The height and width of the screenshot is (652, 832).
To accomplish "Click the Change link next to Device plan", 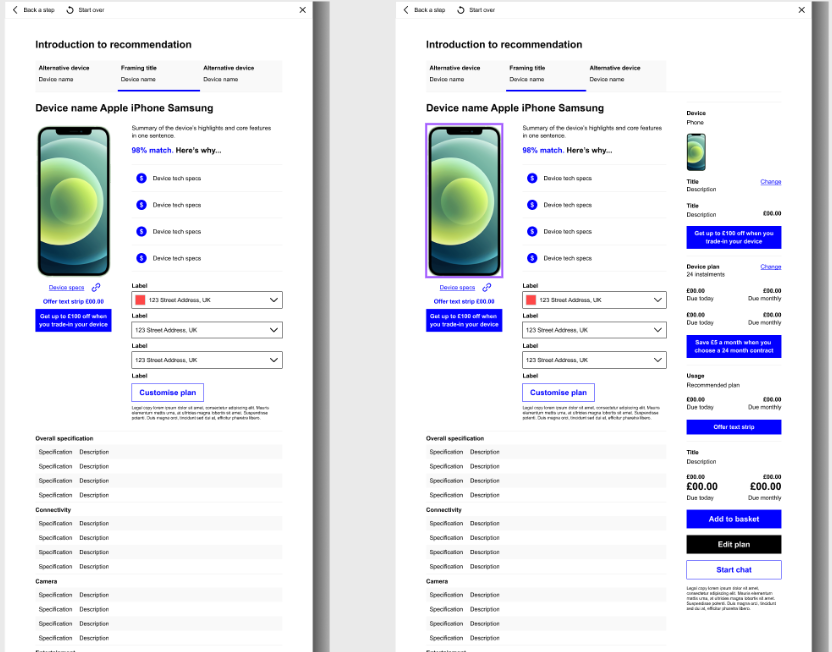I will point(770,267).
